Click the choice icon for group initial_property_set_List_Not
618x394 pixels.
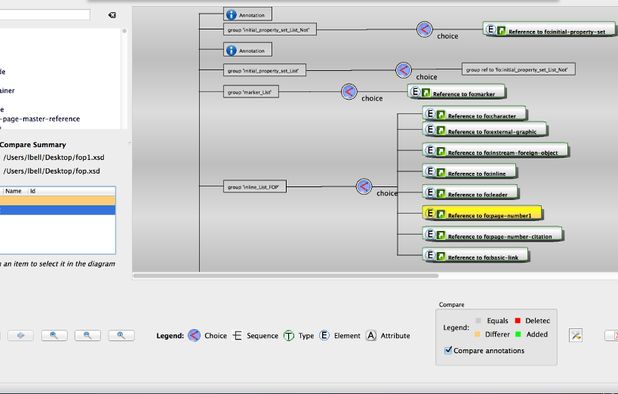click(x=424, y=29)
